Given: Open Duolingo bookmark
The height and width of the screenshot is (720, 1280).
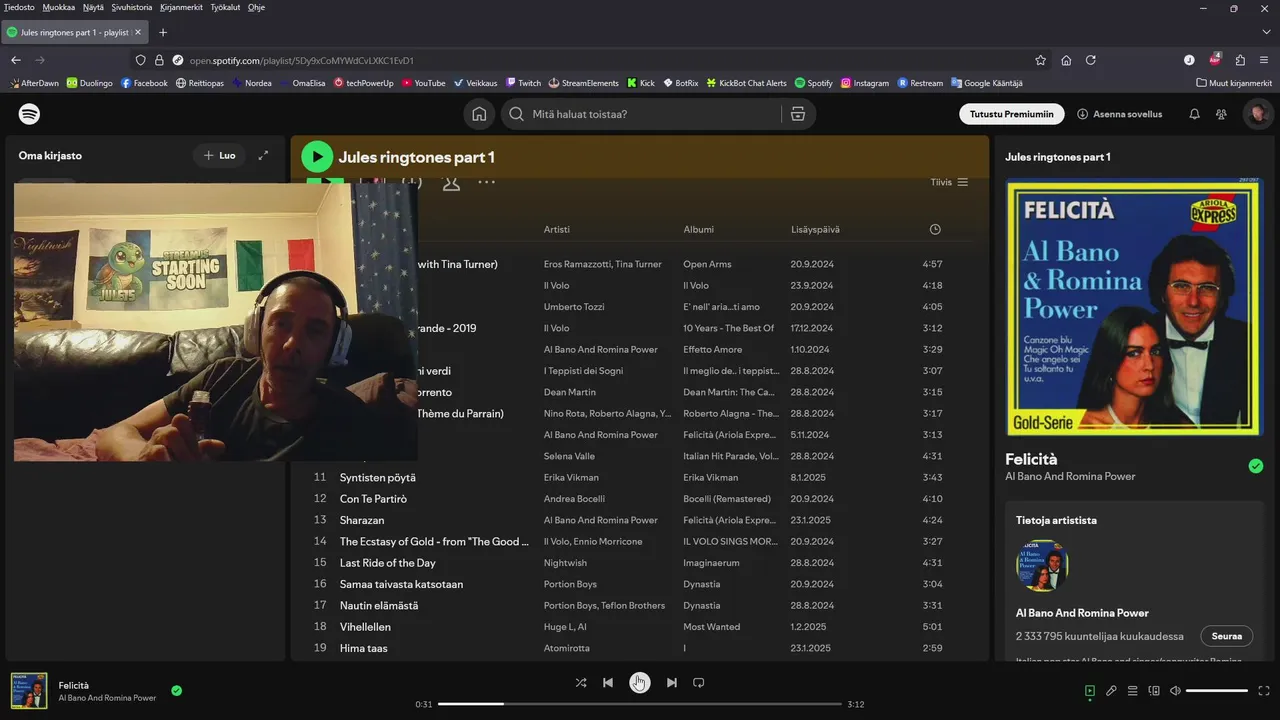Looking at the screenshot, I should coord(89,83).
